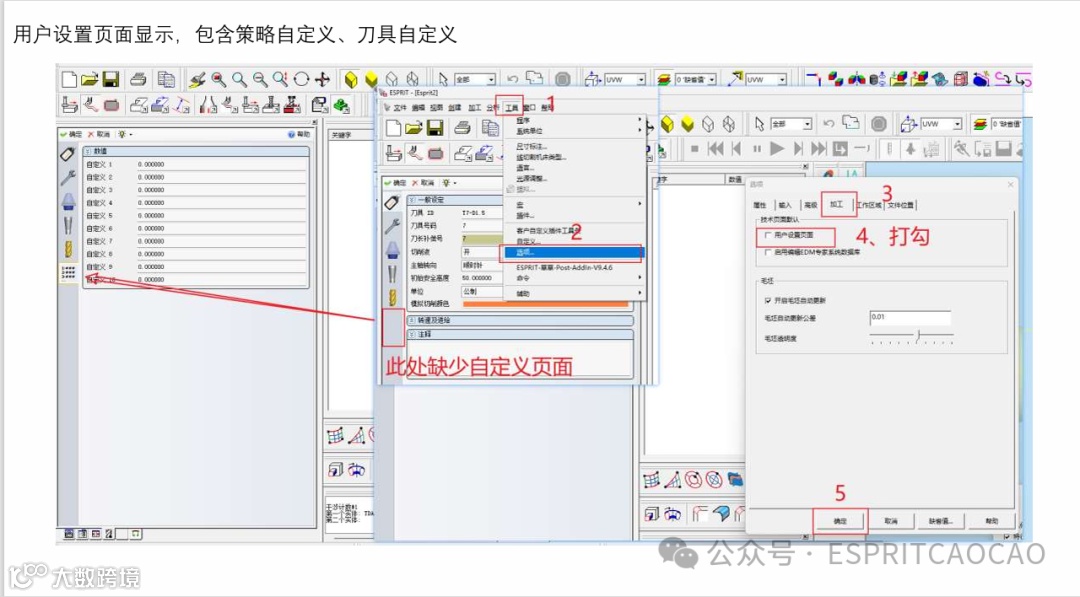Click New document icon in leftmost window toolbar
The height and width of the screenshot is (597, 1080).
point(69,79)
